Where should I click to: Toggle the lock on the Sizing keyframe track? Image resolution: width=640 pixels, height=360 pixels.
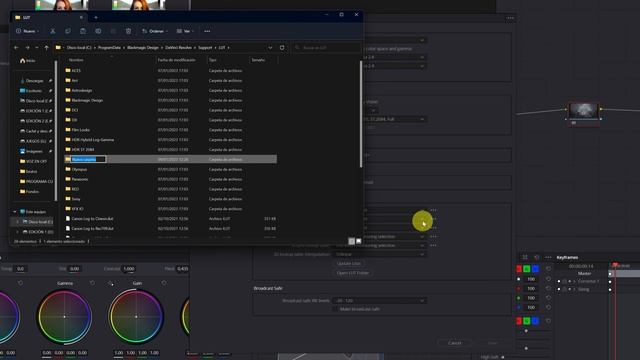click(x=564, y=289)
